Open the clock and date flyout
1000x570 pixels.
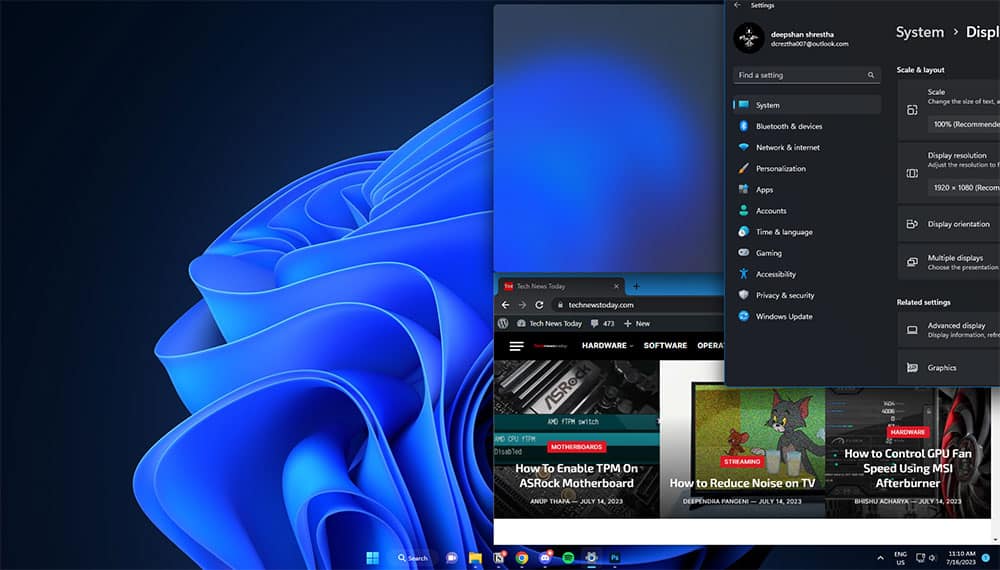pos(962,558)
